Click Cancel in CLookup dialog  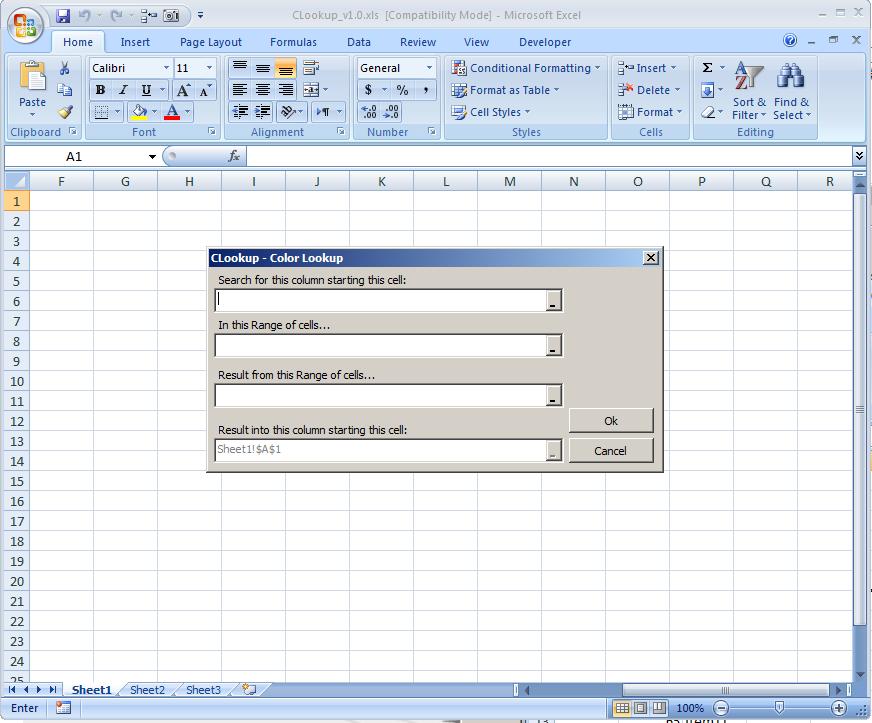coord(611,450)
